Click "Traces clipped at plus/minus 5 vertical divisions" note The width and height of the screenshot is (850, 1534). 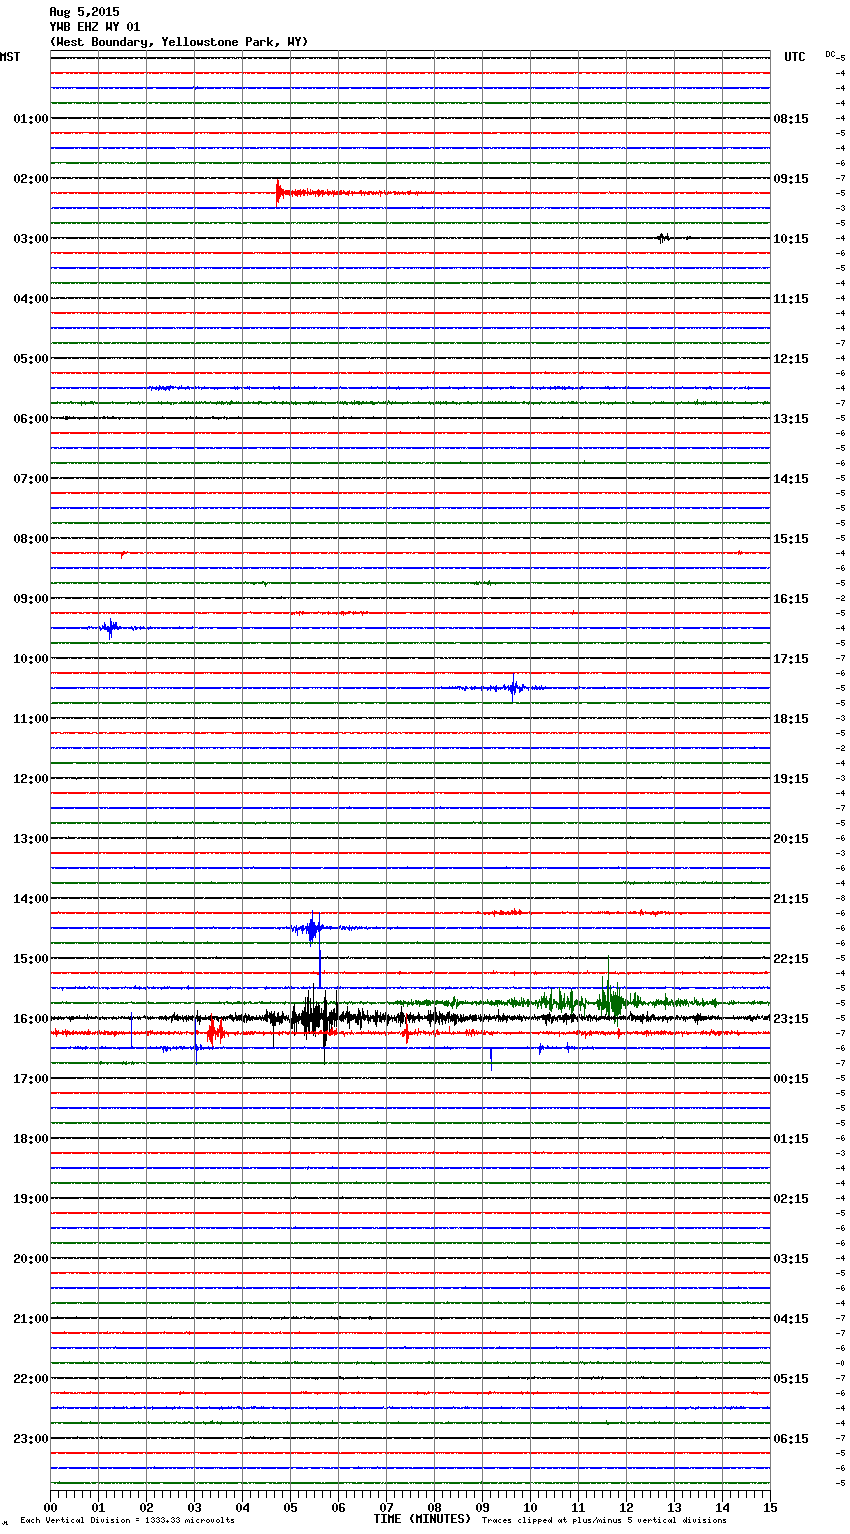(604, 1521)
